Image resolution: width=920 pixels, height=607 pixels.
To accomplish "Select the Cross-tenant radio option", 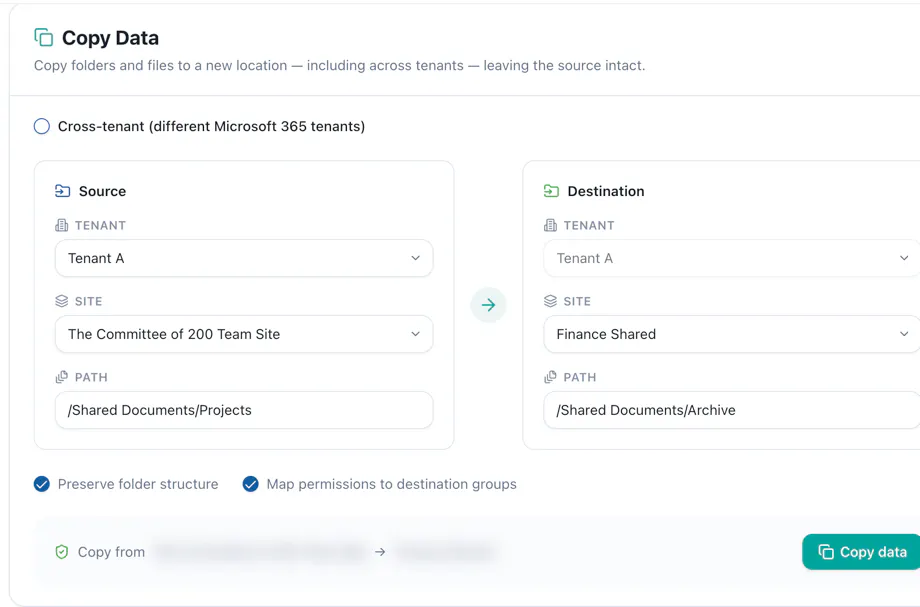I will click(x=42, y=126).
